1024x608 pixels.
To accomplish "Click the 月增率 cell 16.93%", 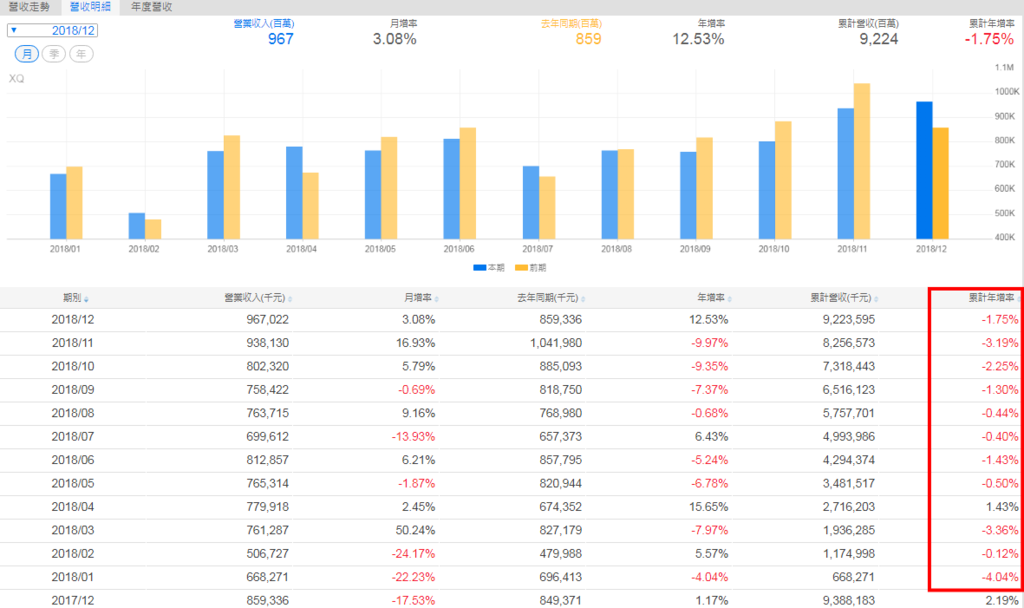I will [415, 343].
